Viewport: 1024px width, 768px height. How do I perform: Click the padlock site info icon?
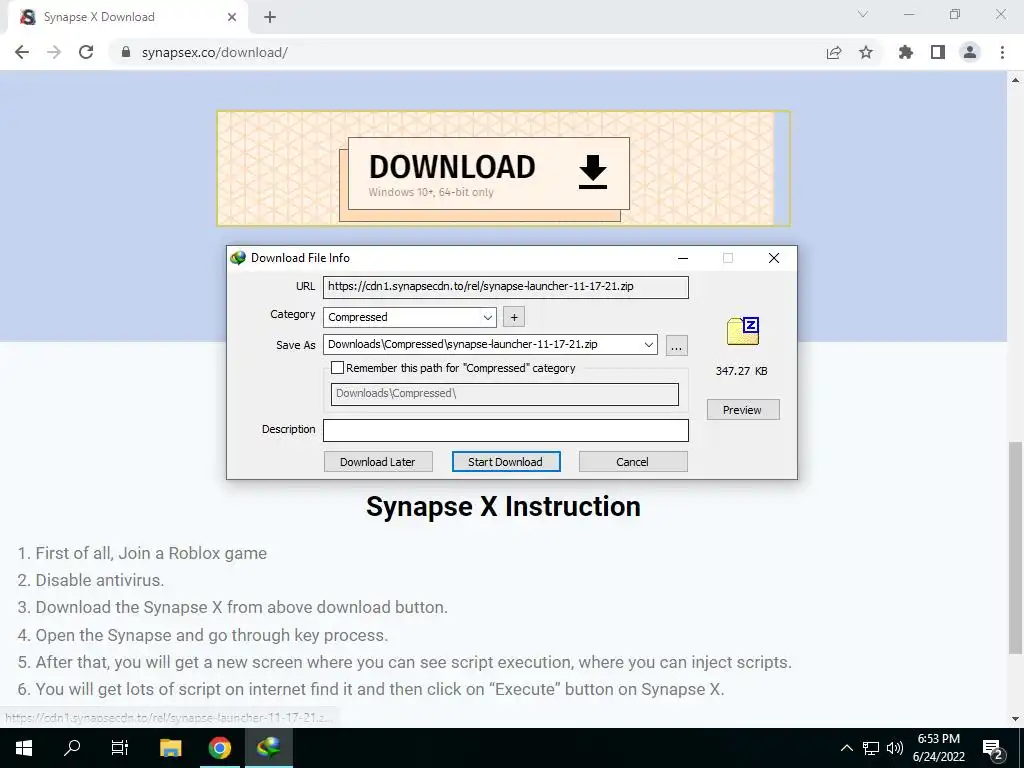[126, 52]
